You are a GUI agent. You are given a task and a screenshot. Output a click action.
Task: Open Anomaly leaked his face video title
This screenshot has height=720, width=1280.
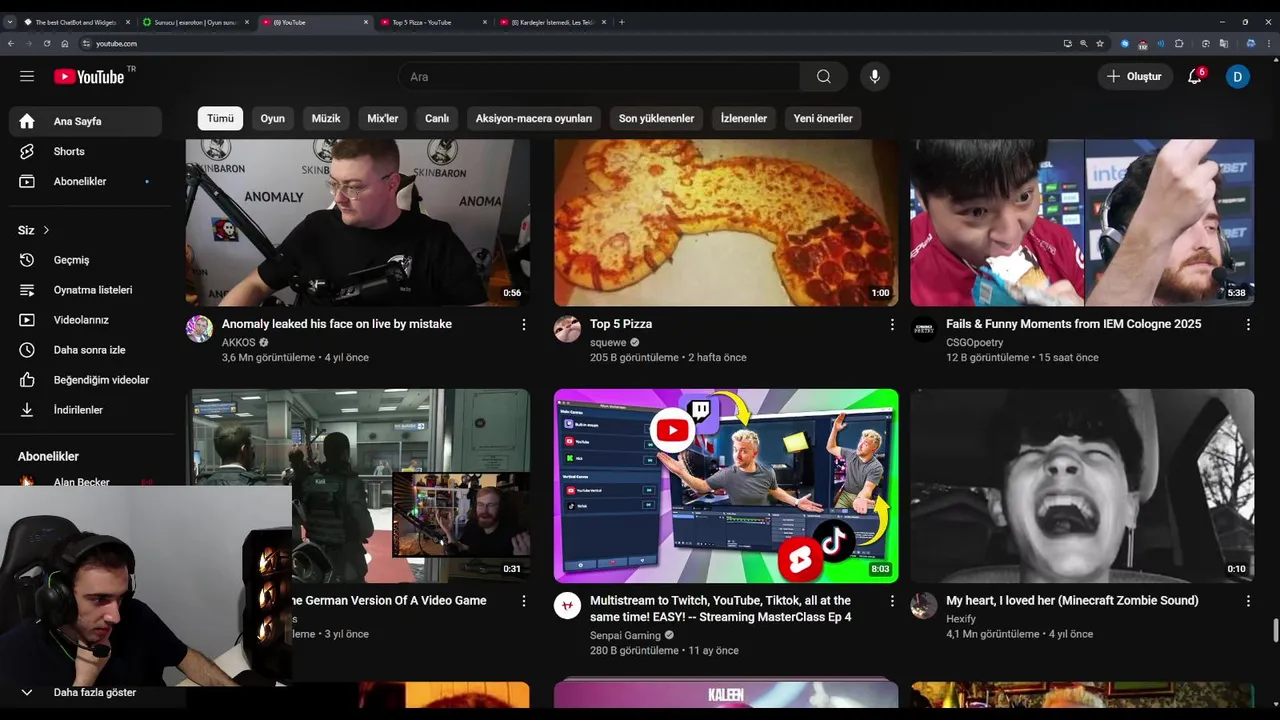pos(337,324)
